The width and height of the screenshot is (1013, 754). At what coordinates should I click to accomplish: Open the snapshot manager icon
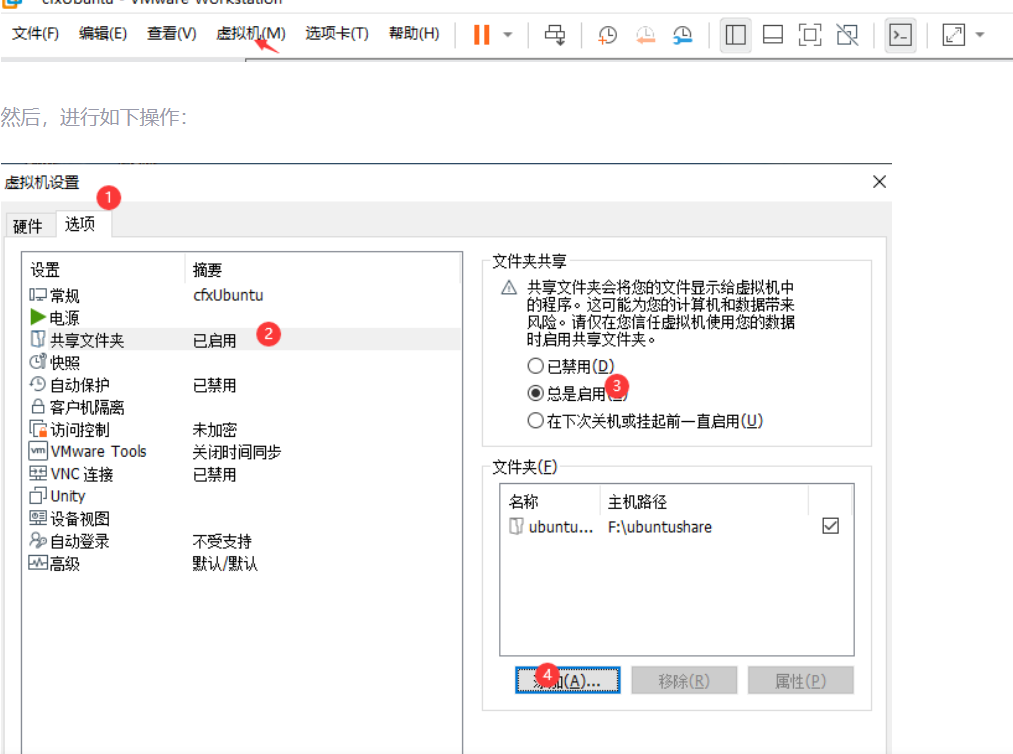coord(682,35)
